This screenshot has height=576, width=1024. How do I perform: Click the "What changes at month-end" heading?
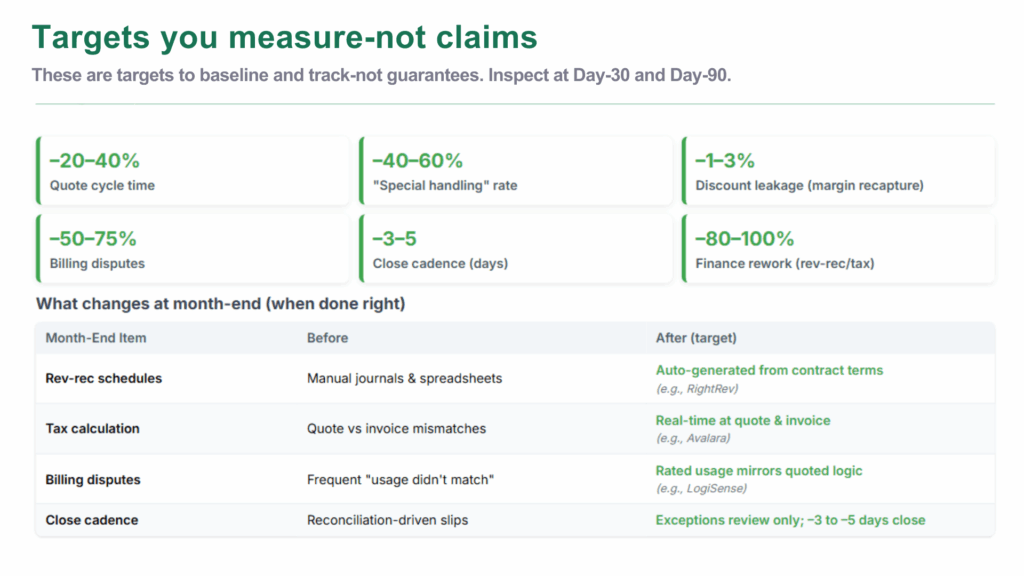(x=220, y=303)
